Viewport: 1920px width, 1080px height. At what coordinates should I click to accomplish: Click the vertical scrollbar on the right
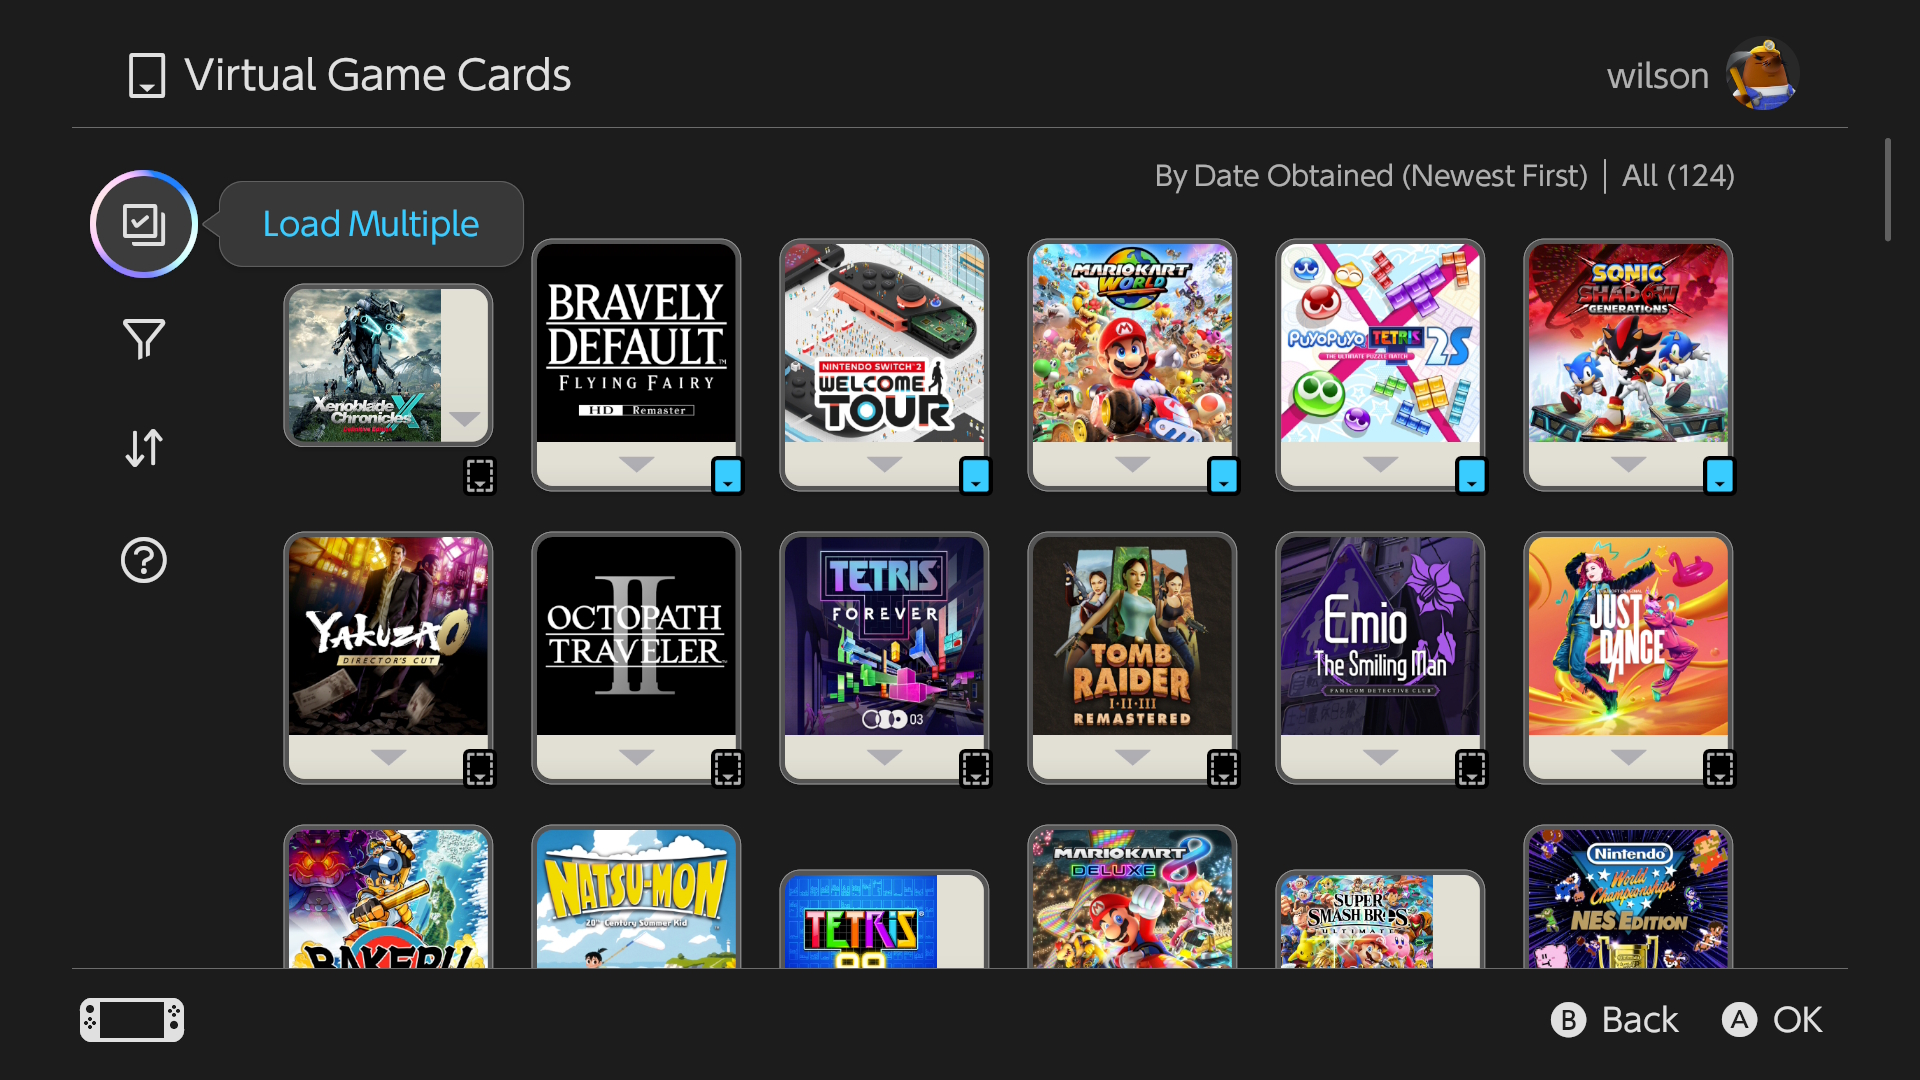[1888, 190]
